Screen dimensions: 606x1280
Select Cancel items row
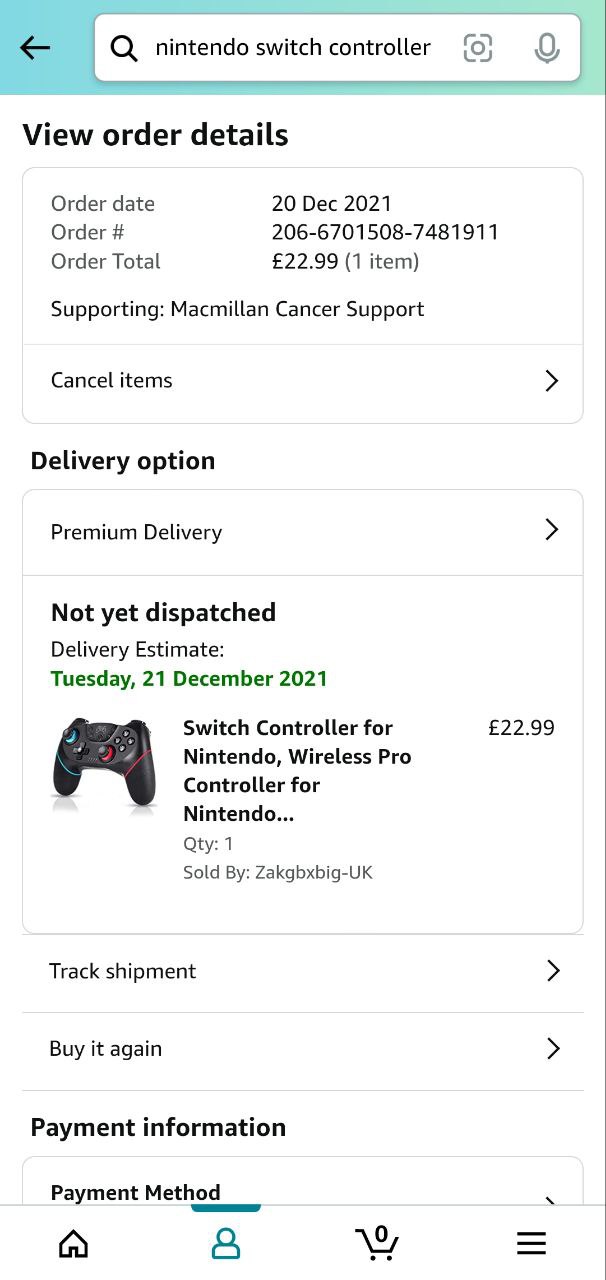[x=112, y=380]
